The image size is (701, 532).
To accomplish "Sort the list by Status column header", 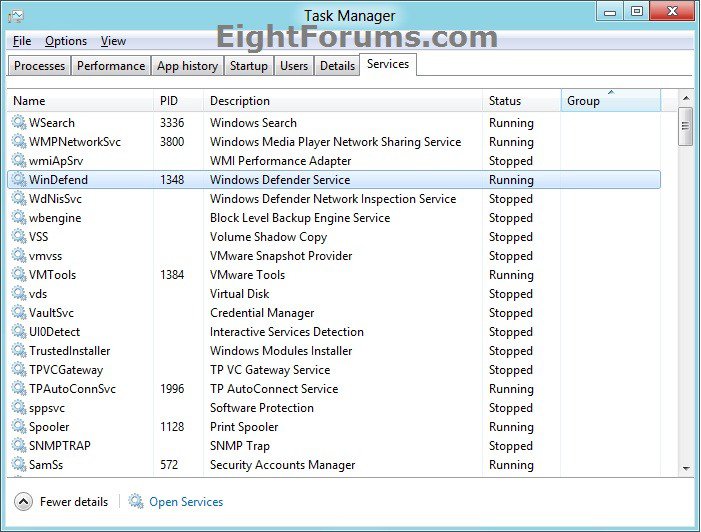I will 520,101.
